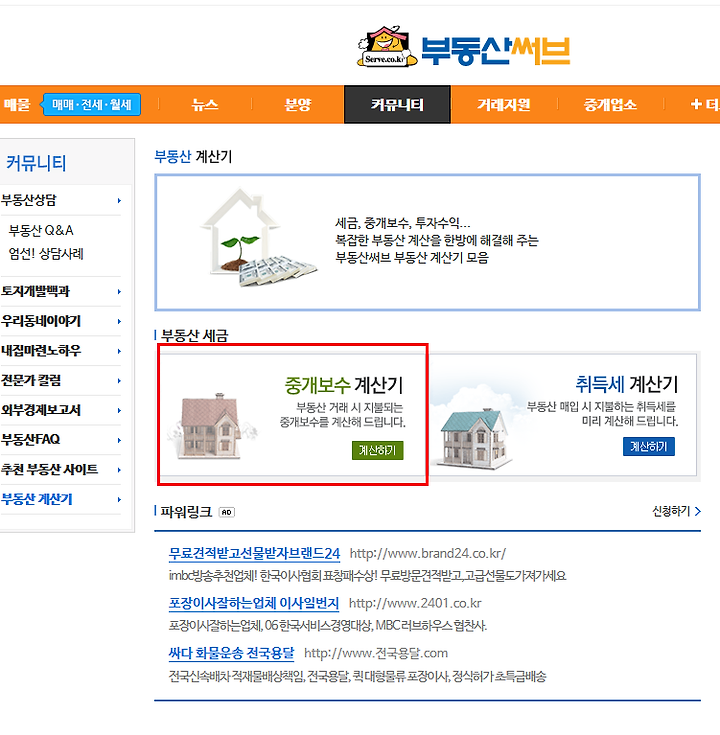The height and width of the screenshot is (735, 720).
Task: Open the 포장이사잘하는업체 이사임번지 link
Action: [254, 603]
